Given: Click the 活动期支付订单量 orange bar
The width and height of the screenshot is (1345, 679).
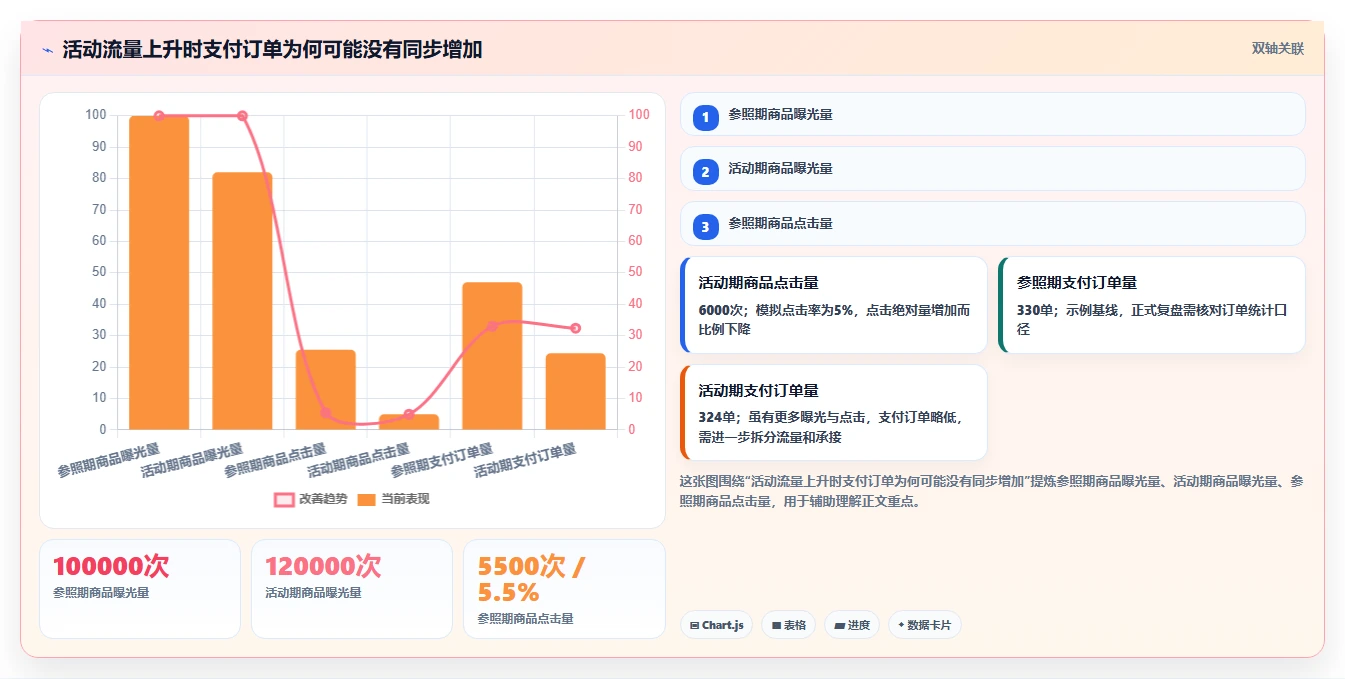Looking at the screenshot, I should pyautogui.click(x=575, y=391).
